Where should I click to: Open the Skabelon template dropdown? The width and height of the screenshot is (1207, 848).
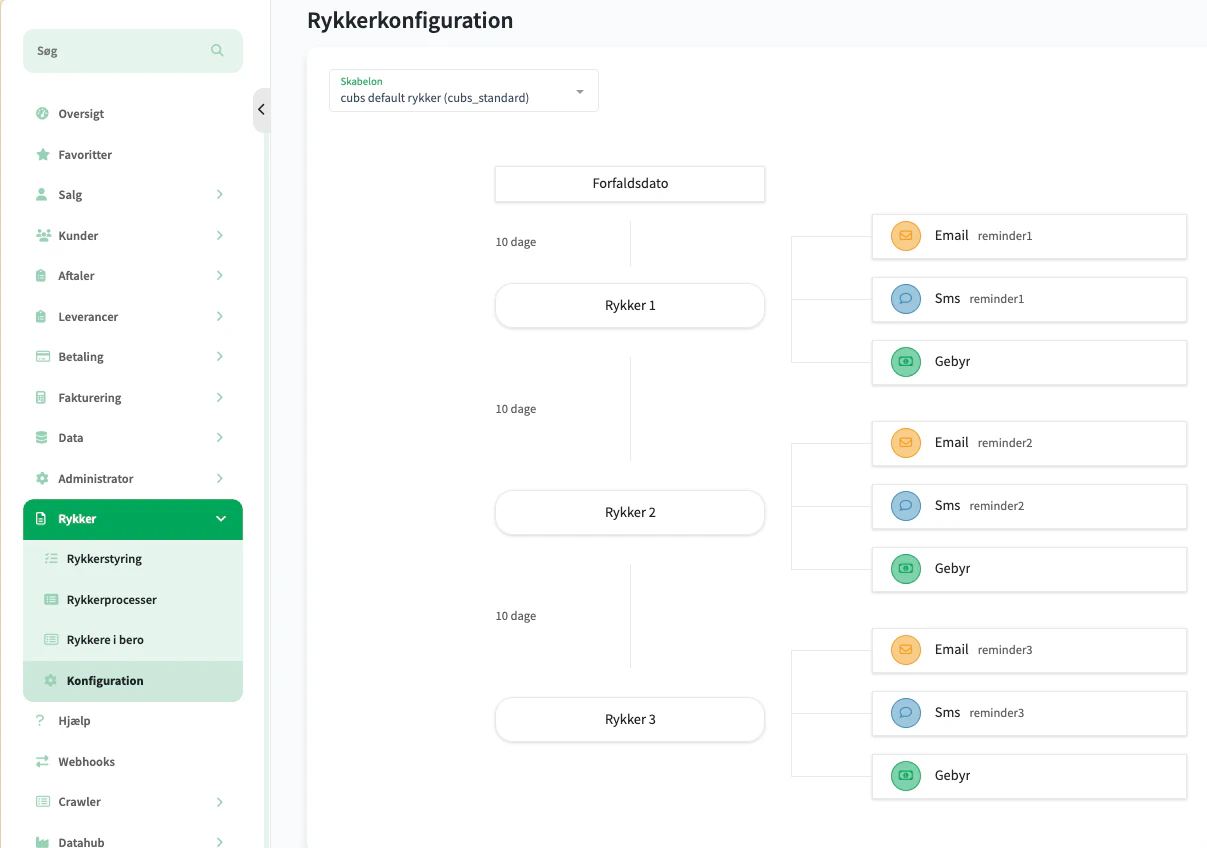click(x=464, y=91)
